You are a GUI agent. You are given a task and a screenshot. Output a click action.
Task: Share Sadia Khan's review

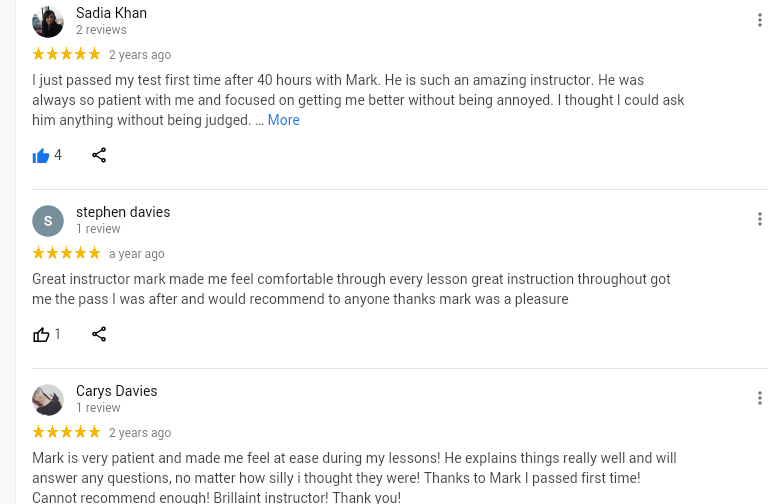[99, 155]
